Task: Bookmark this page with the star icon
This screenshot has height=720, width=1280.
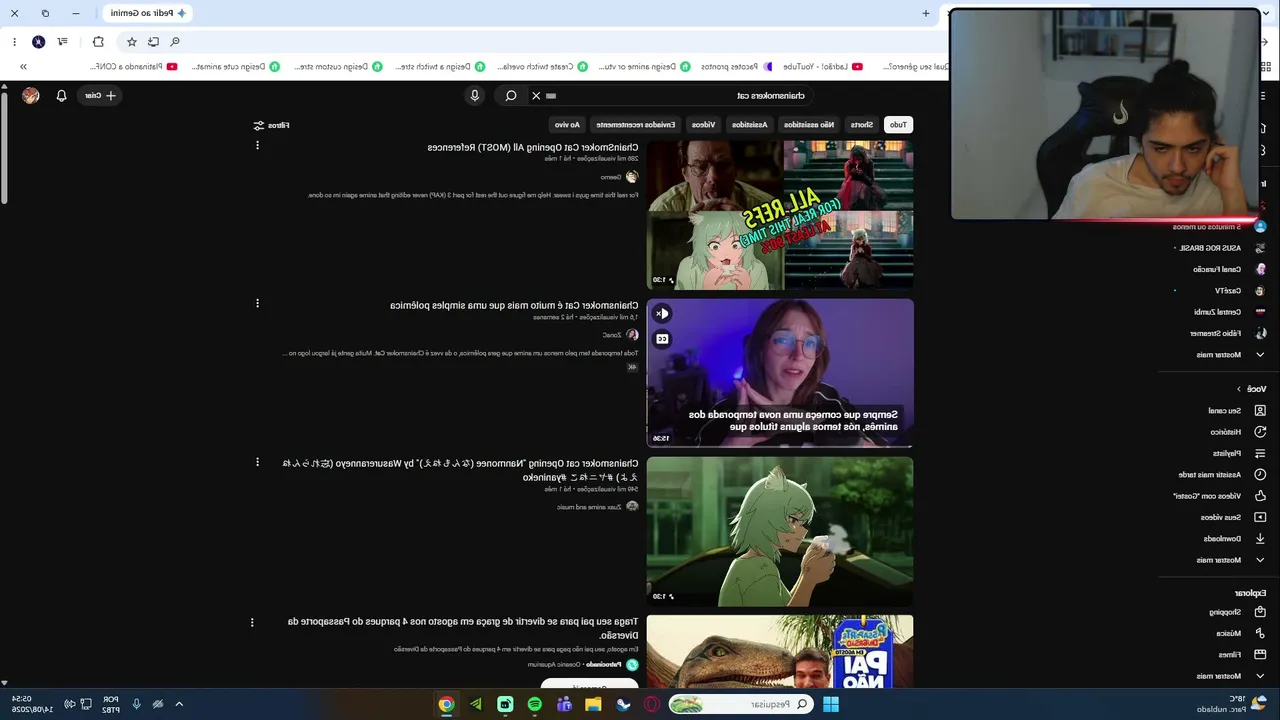Action: [x=131, y=42]
